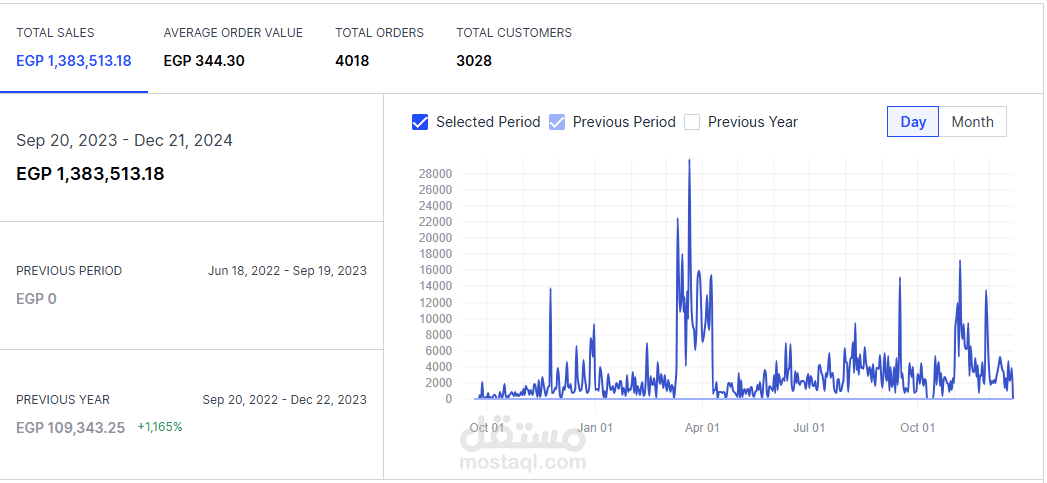
Task: Click the +1,165% growth indicator
Action: pos(160,427)
